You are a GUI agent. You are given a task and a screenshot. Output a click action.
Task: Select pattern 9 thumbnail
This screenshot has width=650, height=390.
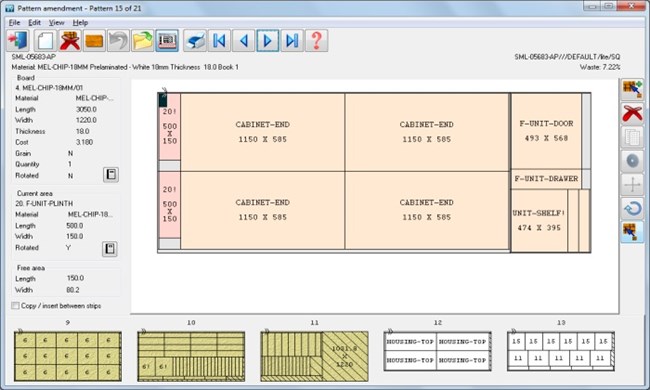68,356
